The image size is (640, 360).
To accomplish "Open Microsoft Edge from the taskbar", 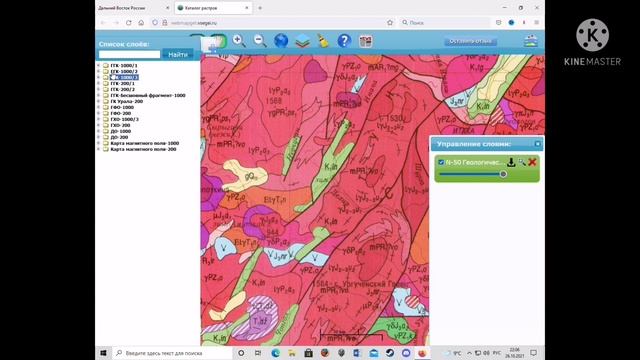I will (276, 353).
